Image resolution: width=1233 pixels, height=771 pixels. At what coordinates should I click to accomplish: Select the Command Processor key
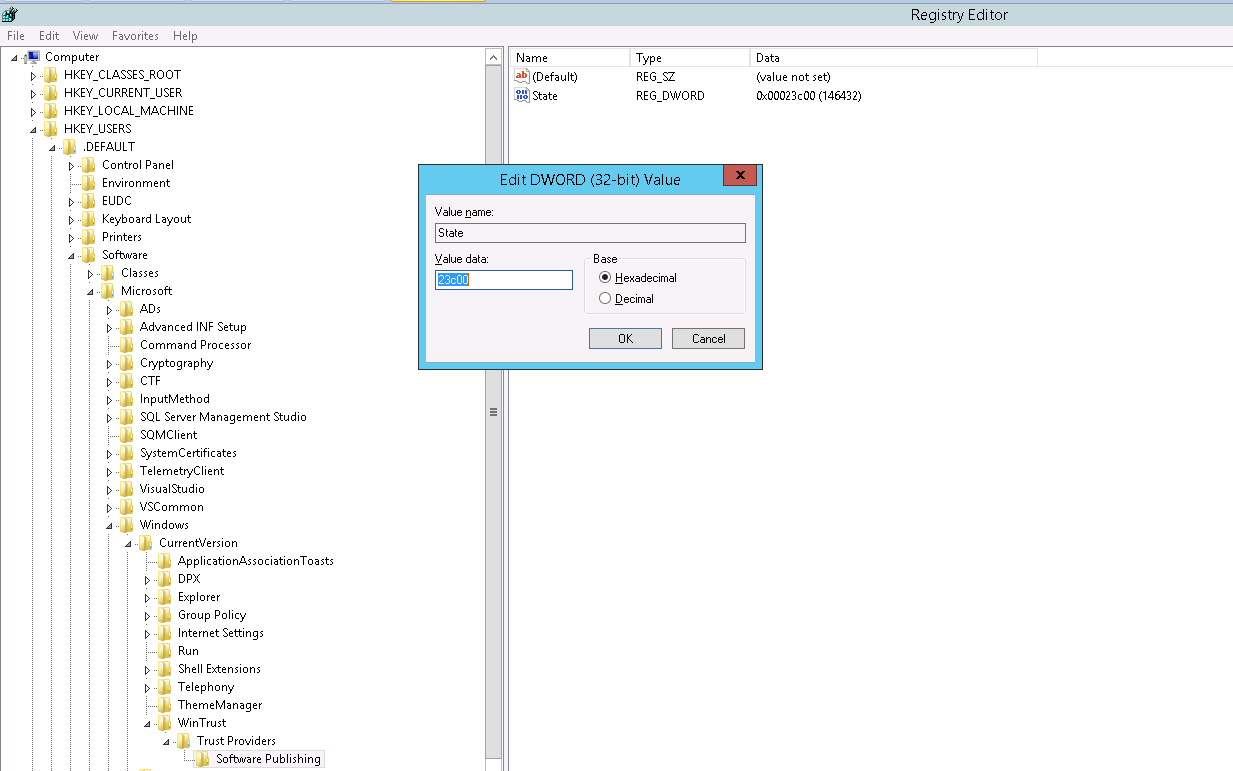[x=196, y=345]
